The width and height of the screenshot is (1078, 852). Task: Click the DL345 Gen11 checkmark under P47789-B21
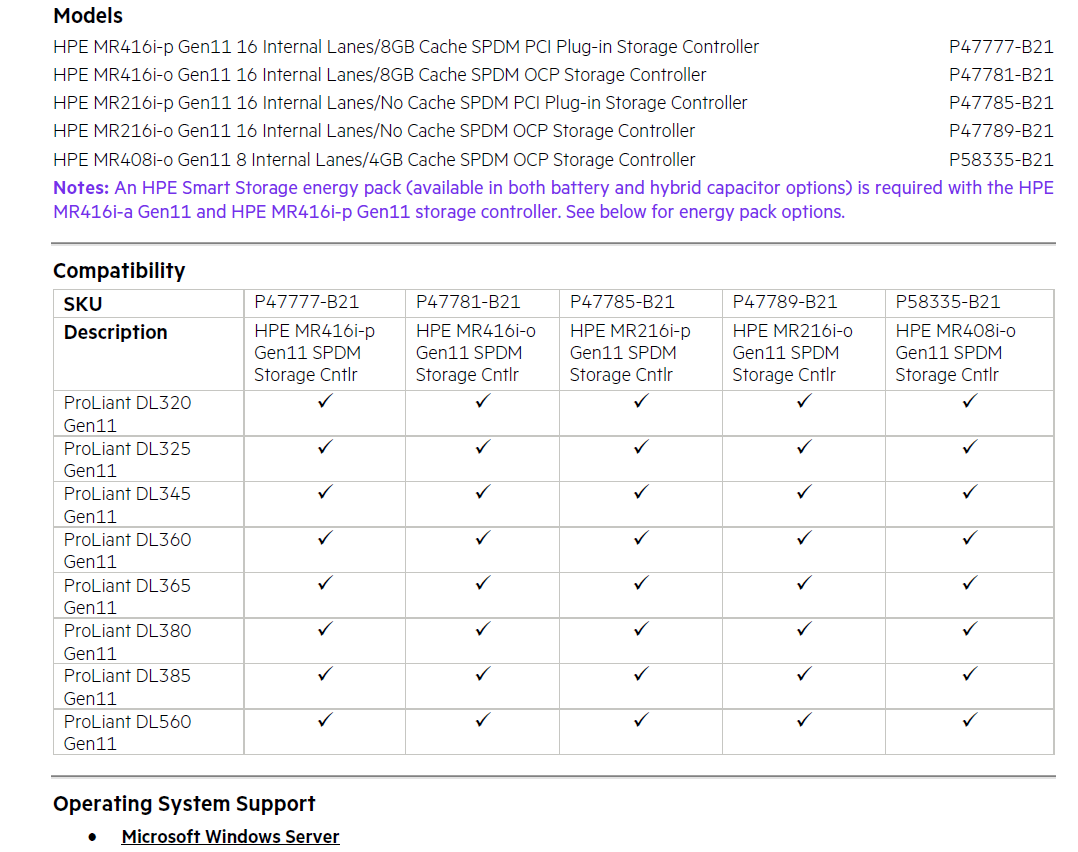pyautogui.click(x=804, y=492)
